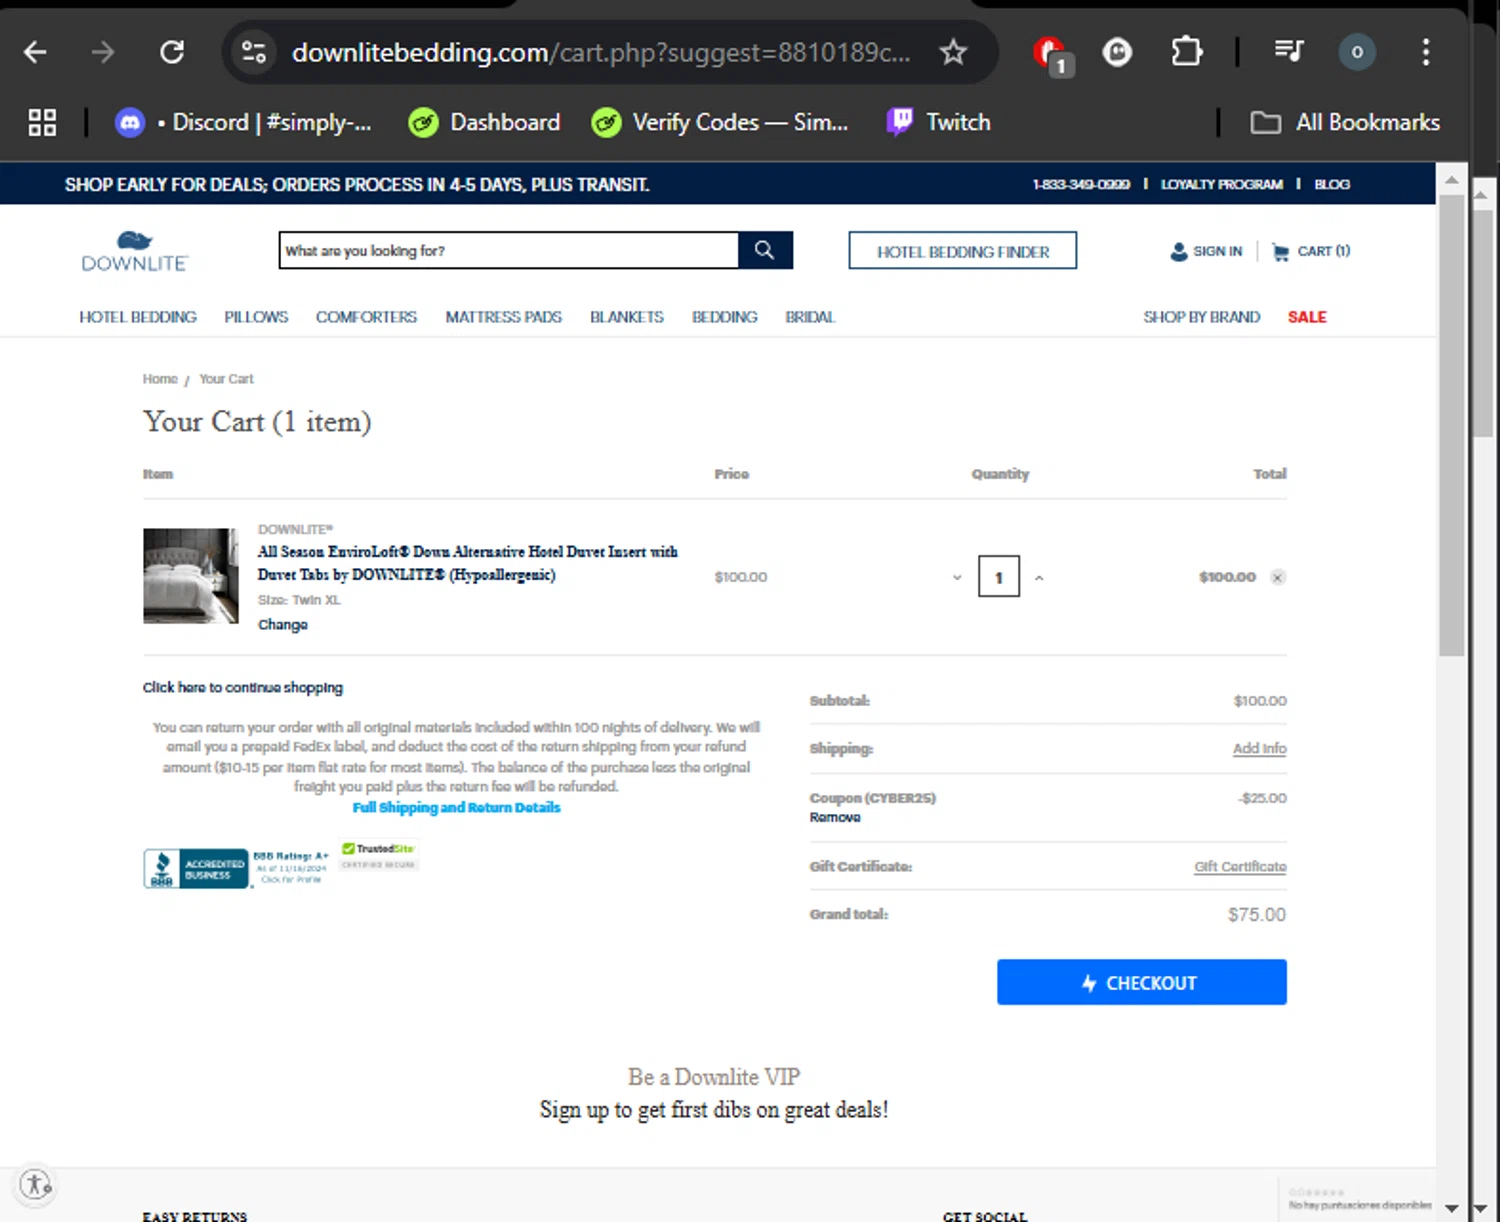The image size is (1500, 1222).
Task: Click the '$75.00' grand total value
Action: click(x=1257, y=914)
